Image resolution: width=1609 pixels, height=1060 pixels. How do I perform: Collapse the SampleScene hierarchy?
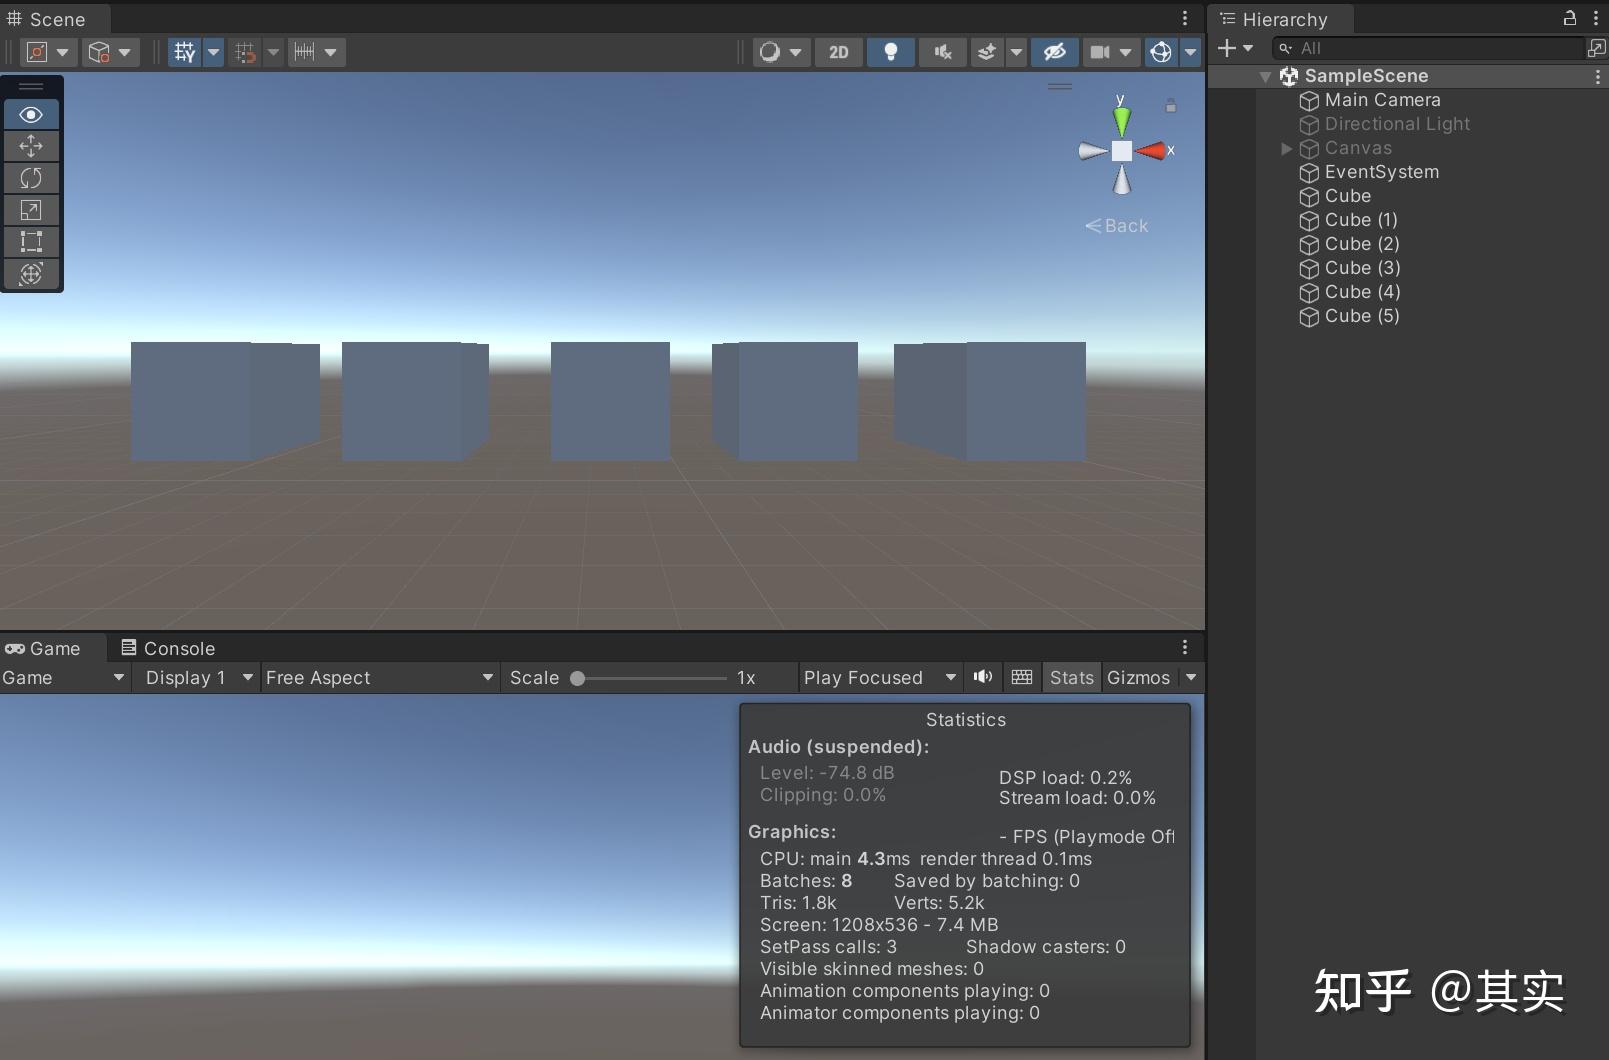click(x=1265, y=76)
